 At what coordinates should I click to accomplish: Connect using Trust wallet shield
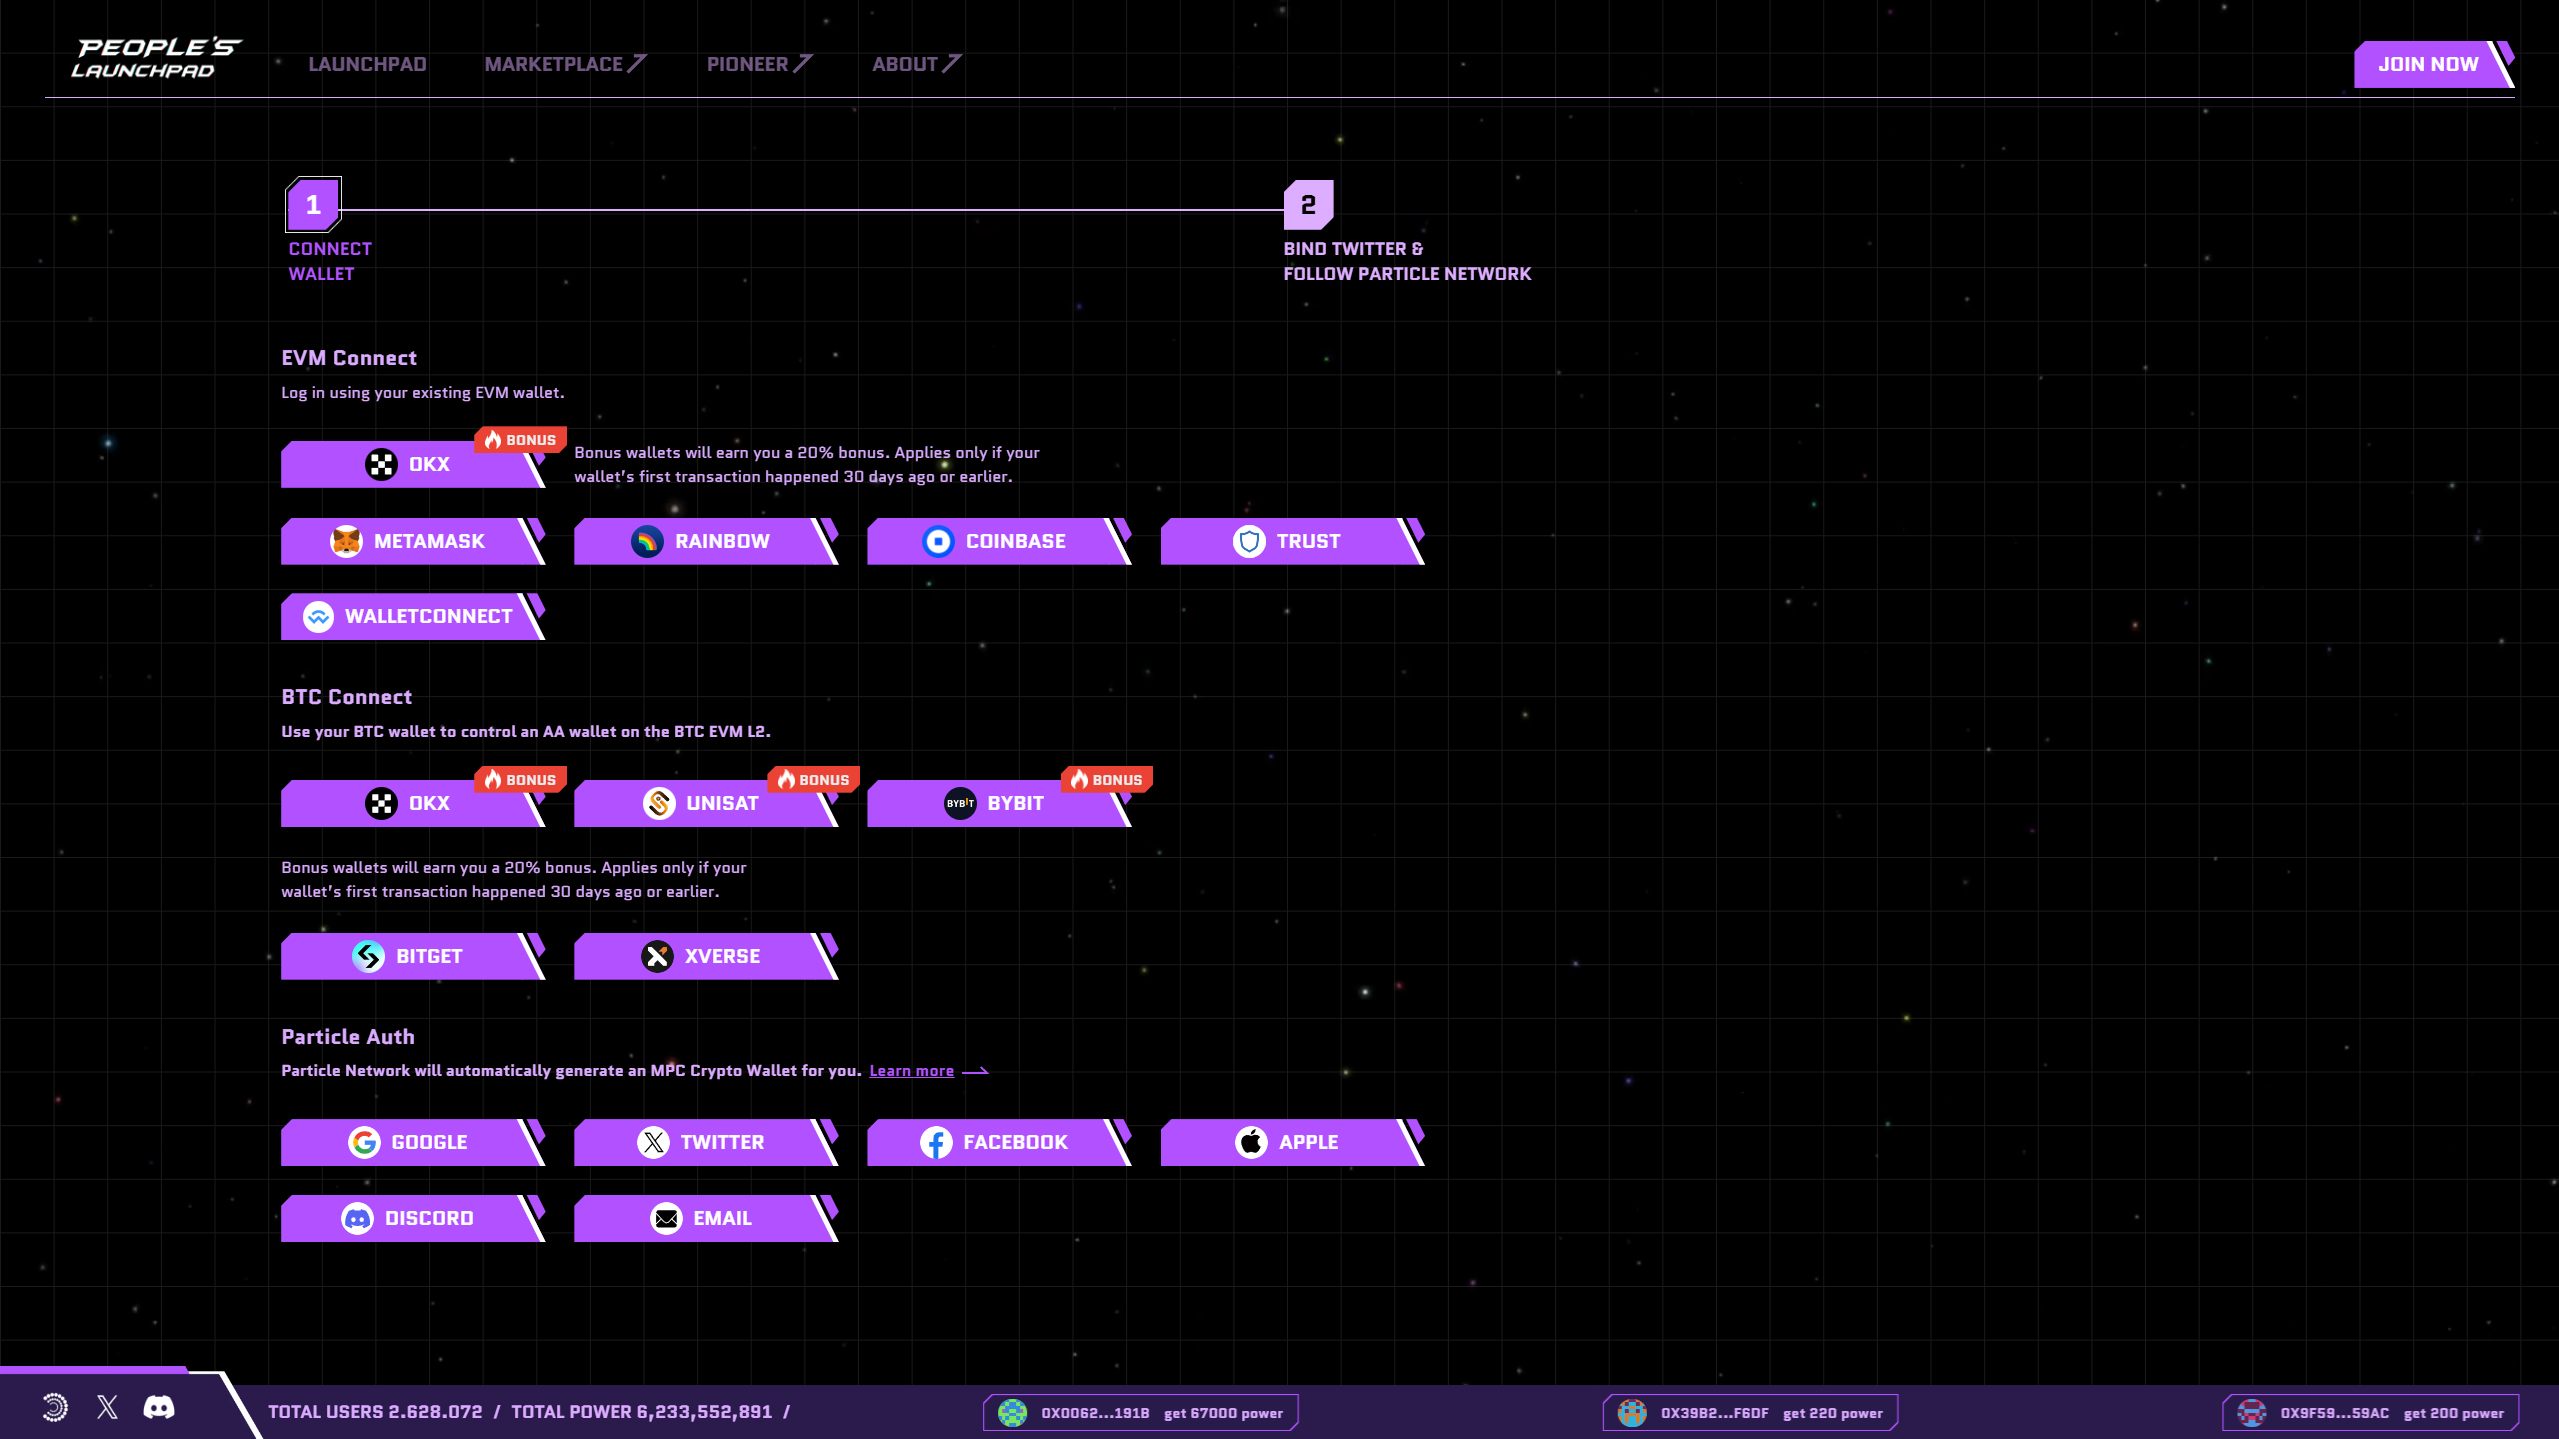pyautogui.click(x=1289, y=541)
